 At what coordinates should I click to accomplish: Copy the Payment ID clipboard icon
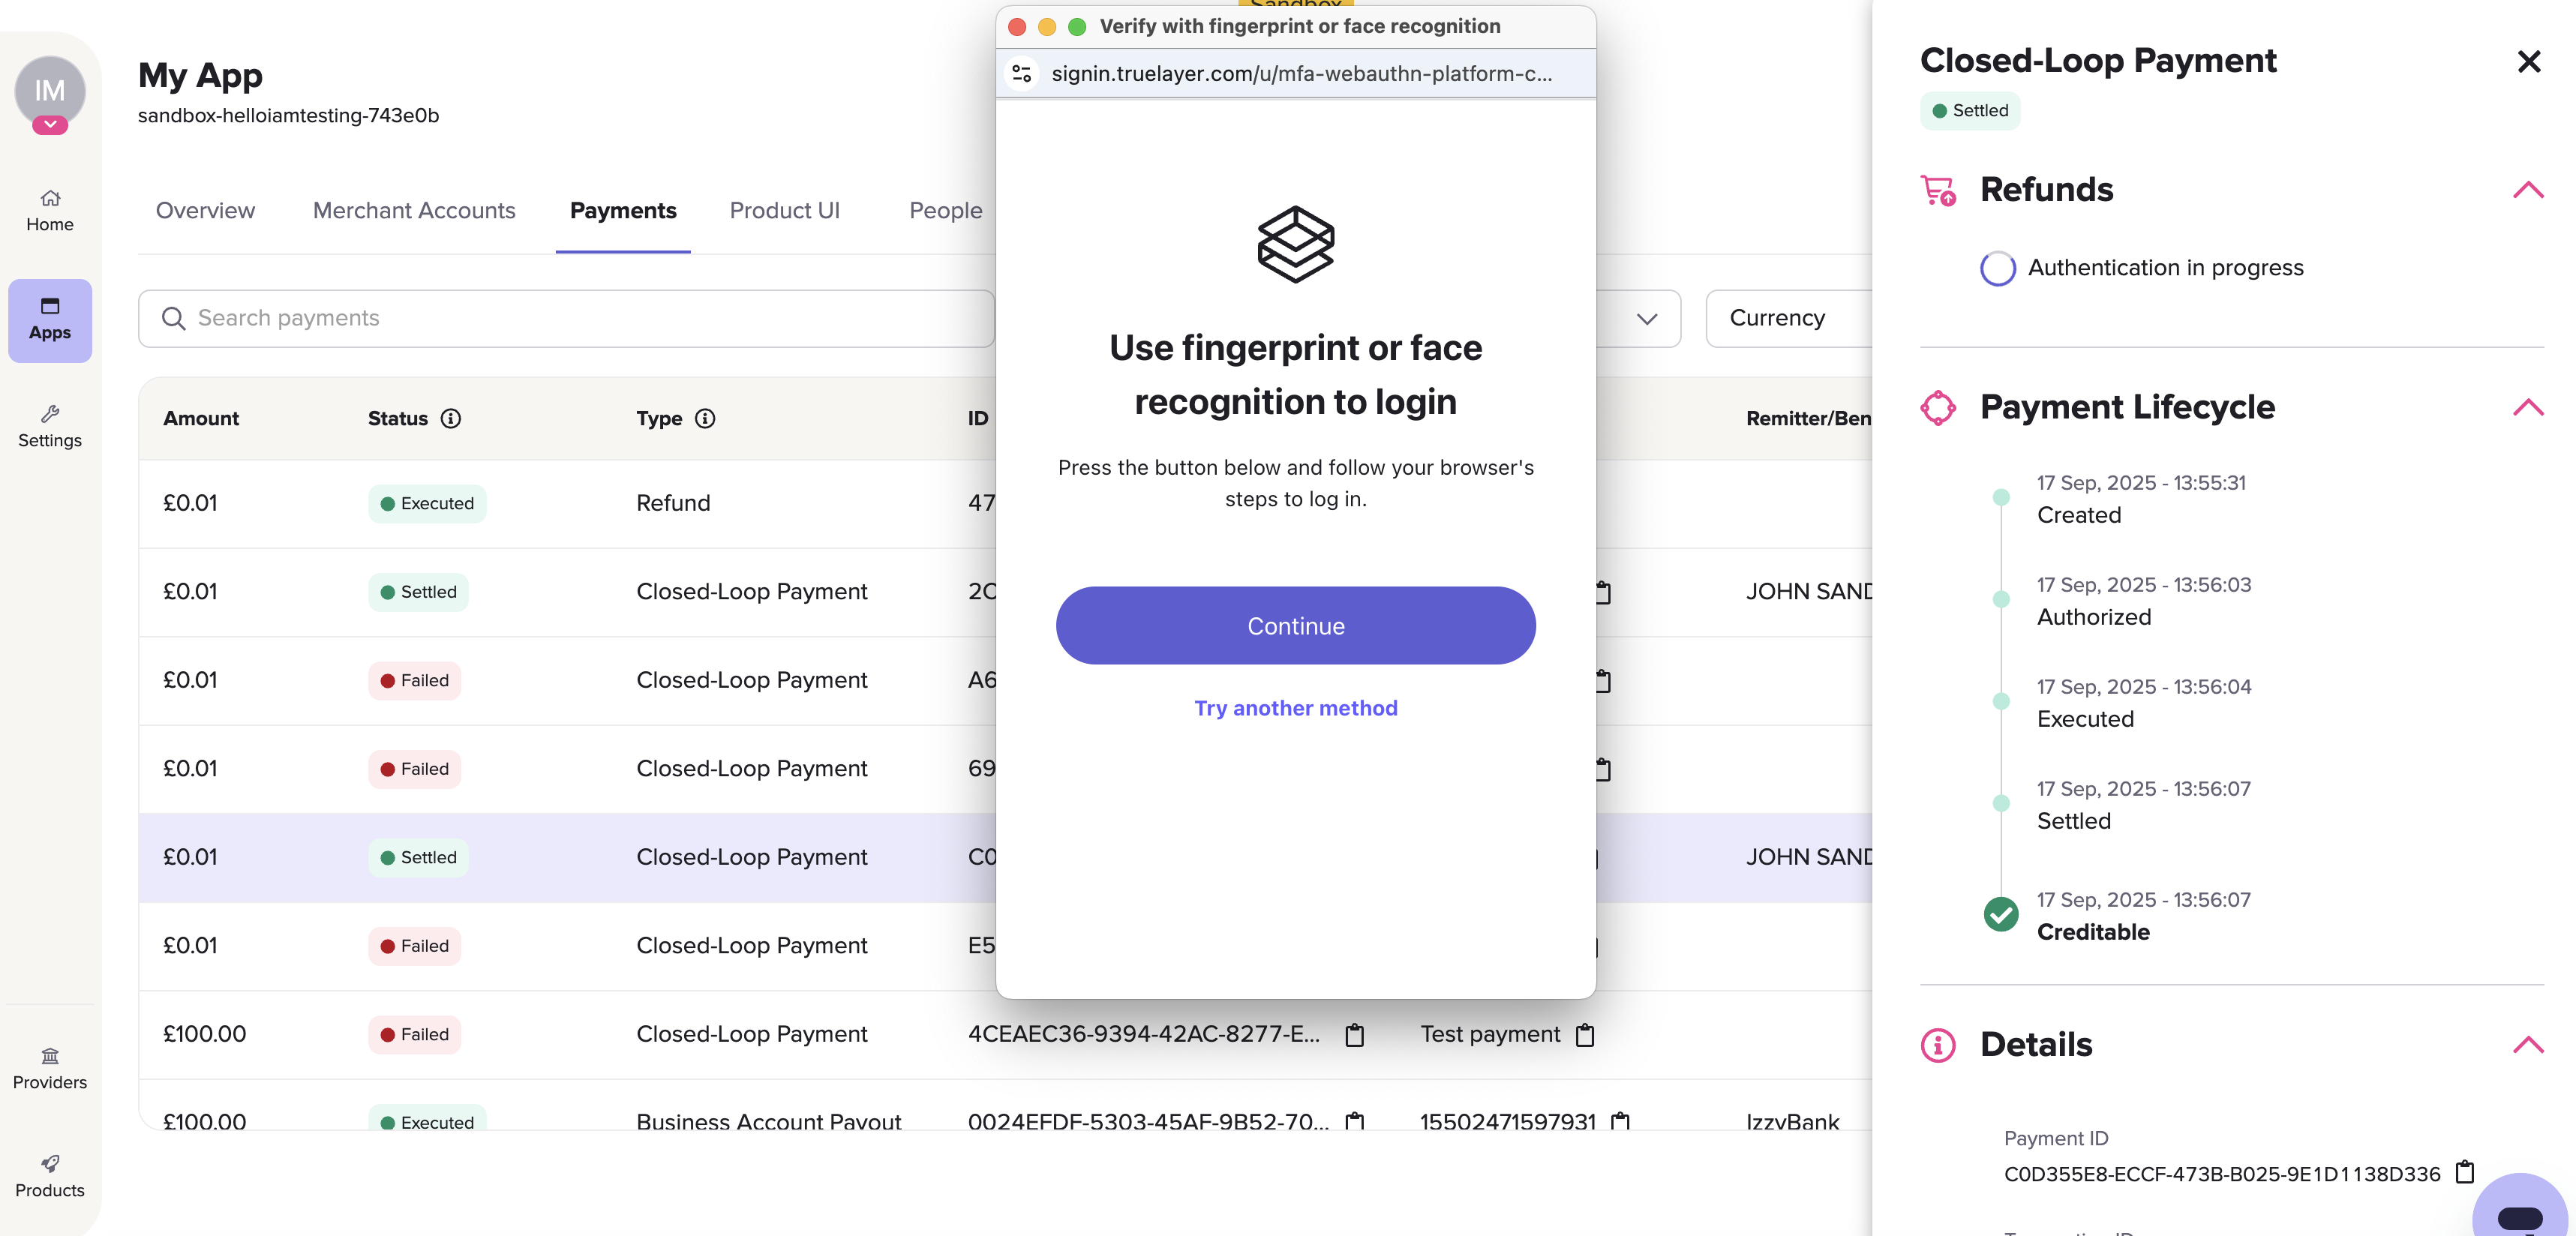[x=2465, y=1172]
